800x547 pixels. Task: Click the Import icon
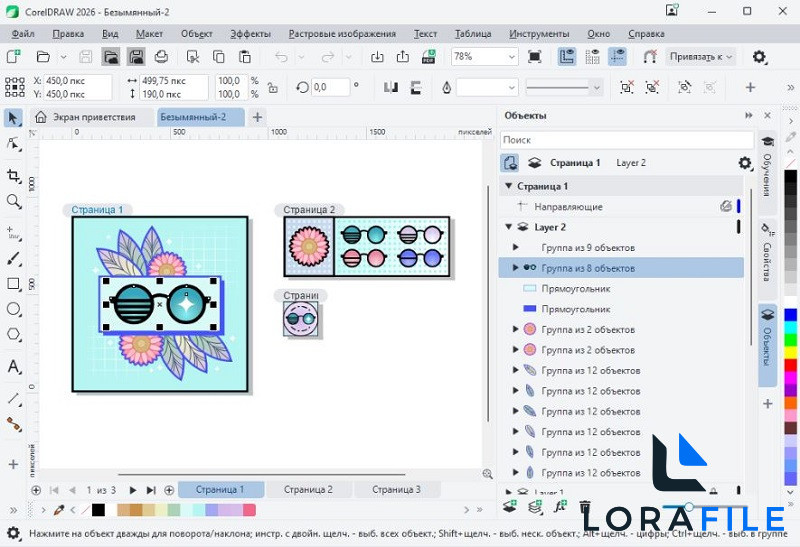point(377,56)
